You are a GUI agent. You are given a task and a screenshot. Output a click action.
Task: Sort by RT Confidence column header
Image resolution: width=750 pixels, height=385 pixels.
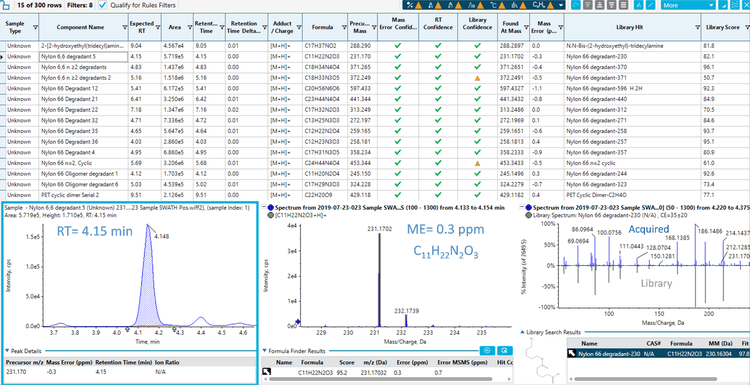pyautogui.click(x=438, y=27)
